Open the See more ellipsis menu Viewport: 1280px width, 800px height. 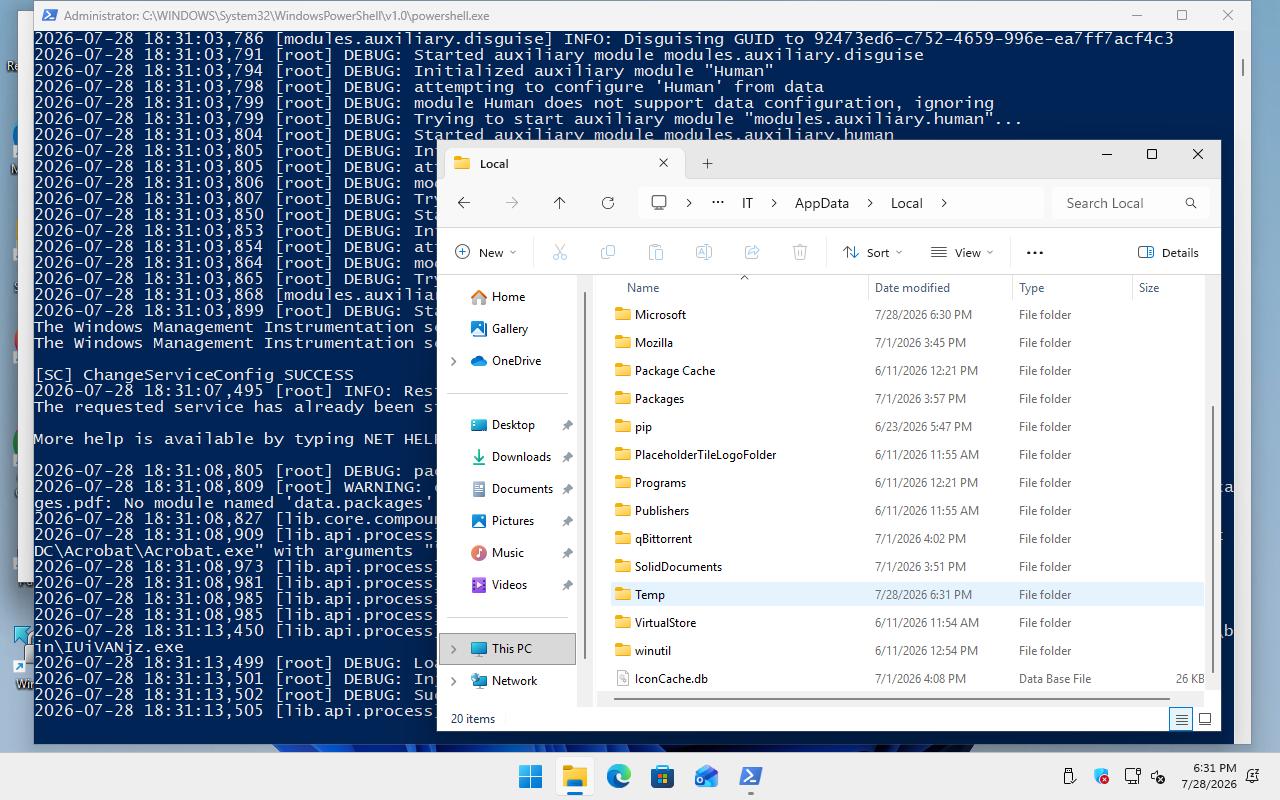pos(1035,253)
